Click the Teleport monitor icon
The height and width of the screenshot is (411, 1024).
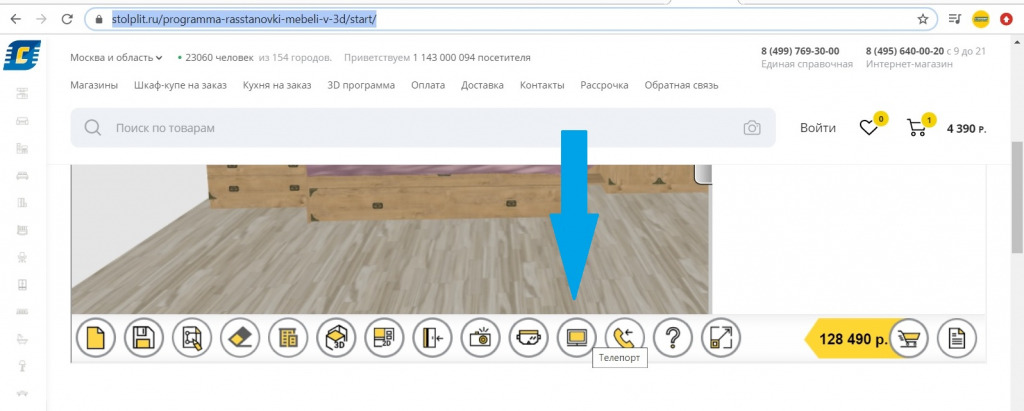point(577,338)
